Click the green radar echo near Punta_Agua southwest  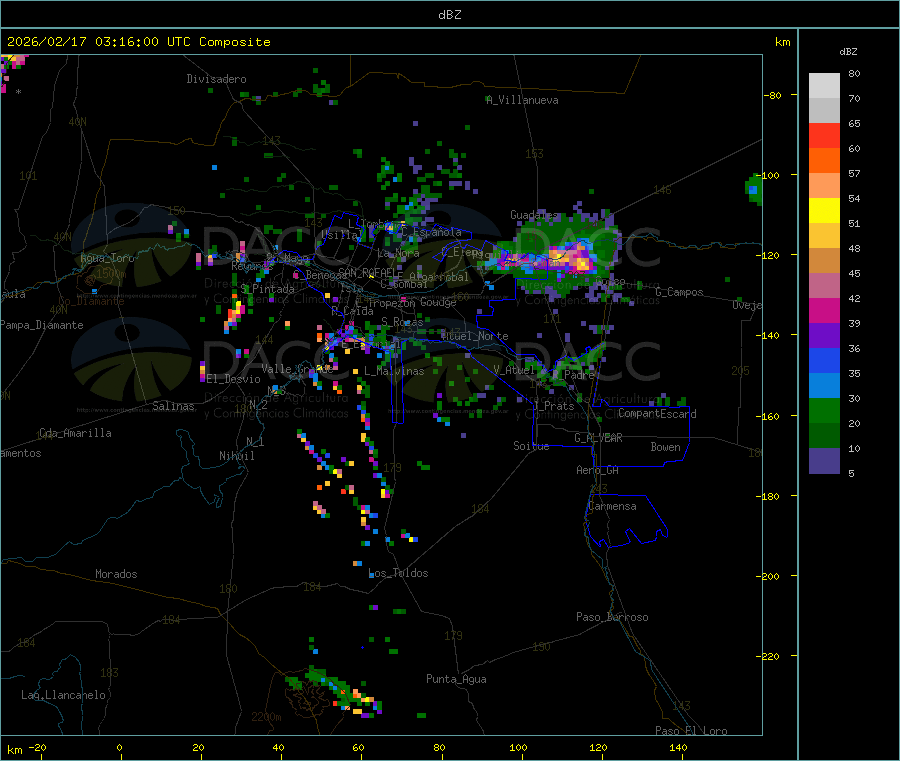[334, 692]
